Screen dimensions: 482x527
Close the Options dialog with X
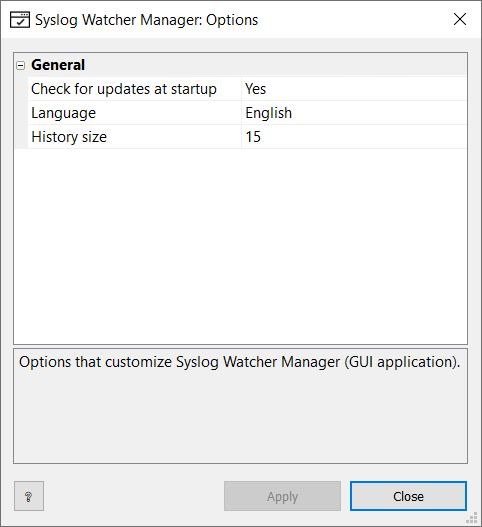pyautogui.click(x=459, y=19)
